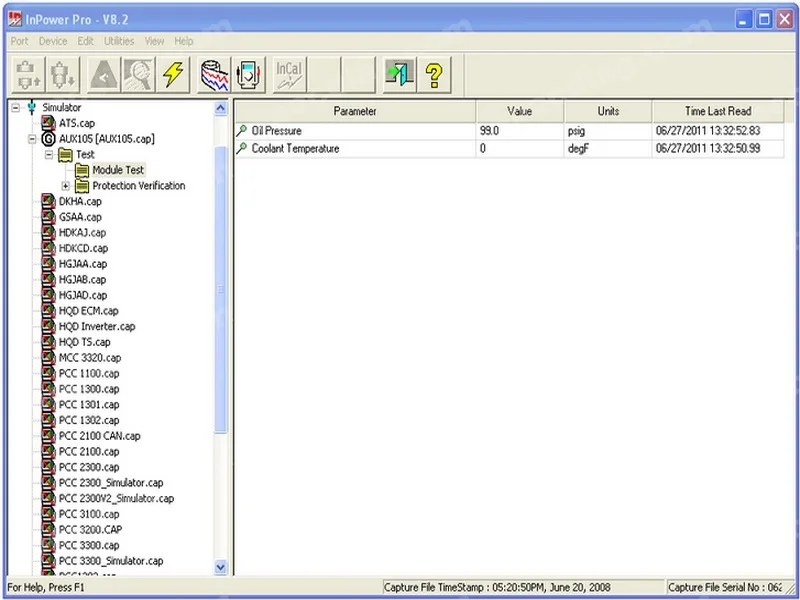Click the tree scrollbar up arrow

pyautogui.click(x=220, y=108)
